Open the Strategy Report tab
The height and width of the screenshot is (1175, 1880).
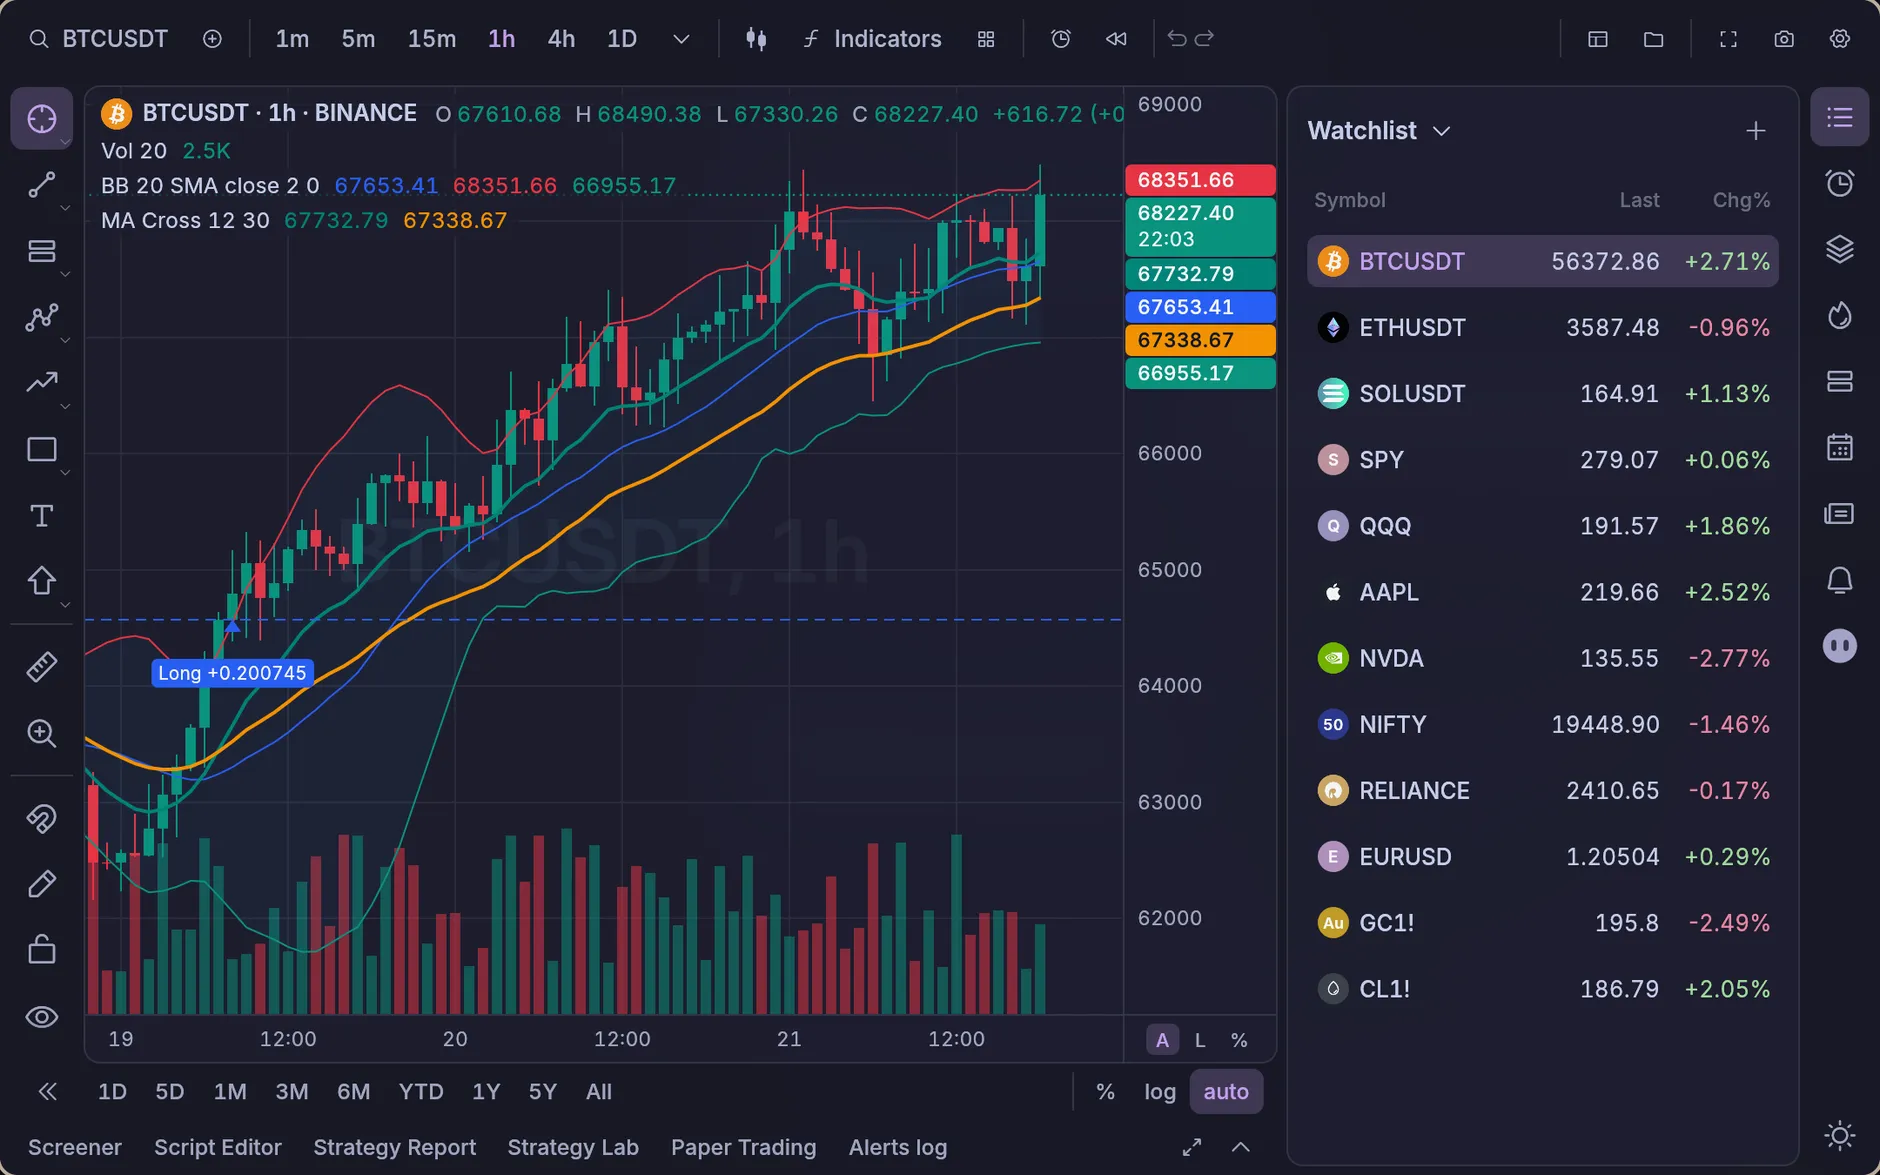(x=394, y=1147)
